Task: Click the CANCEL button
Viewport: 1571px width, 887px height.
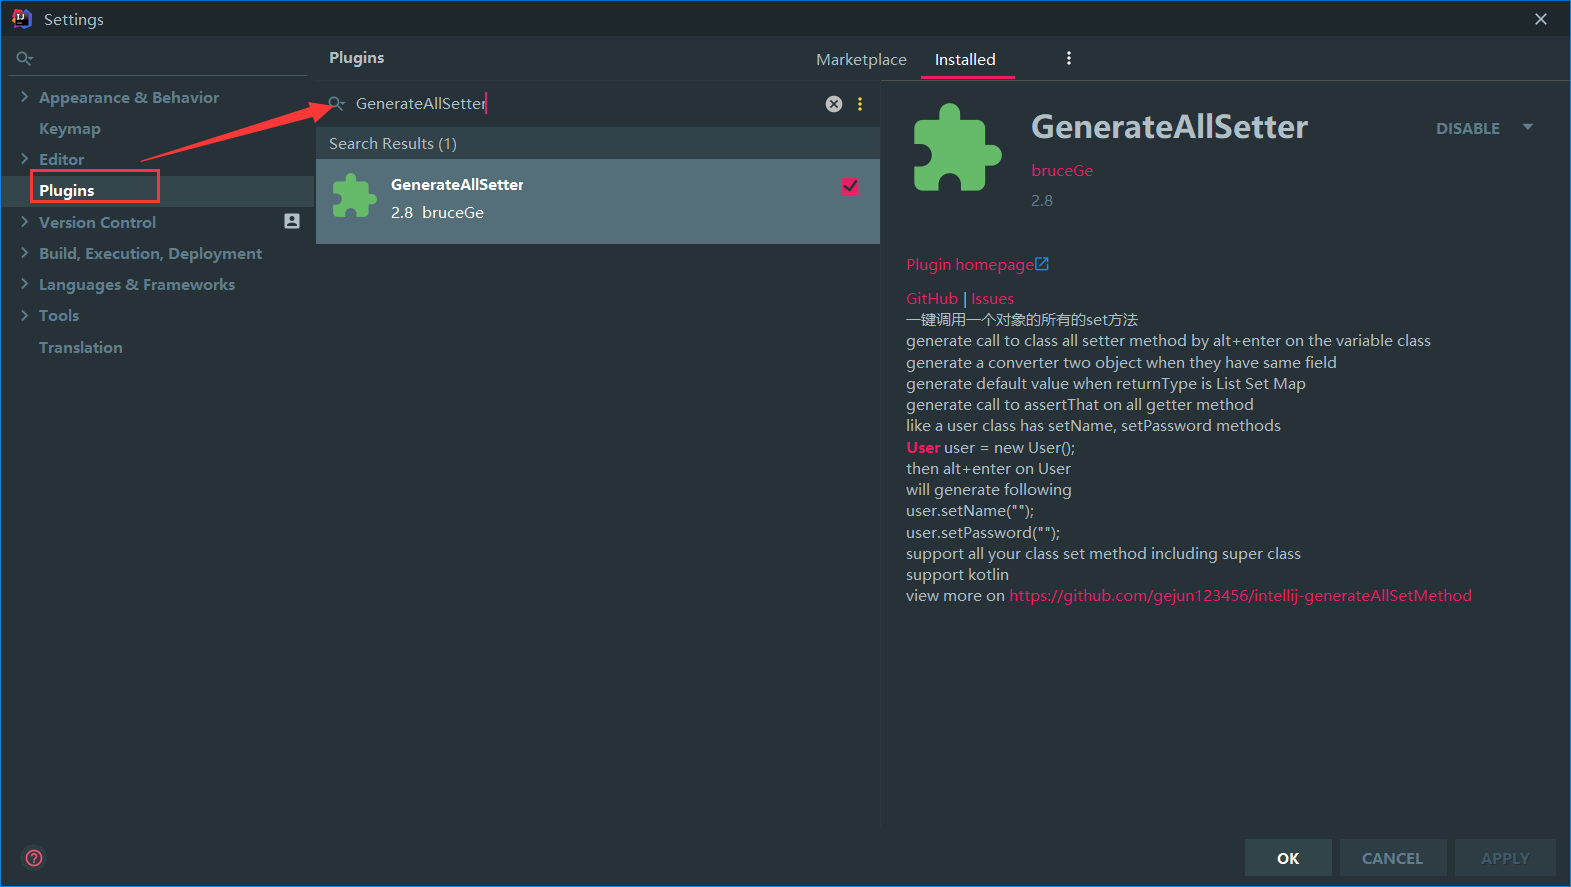Action: [x=1392, y=858]
